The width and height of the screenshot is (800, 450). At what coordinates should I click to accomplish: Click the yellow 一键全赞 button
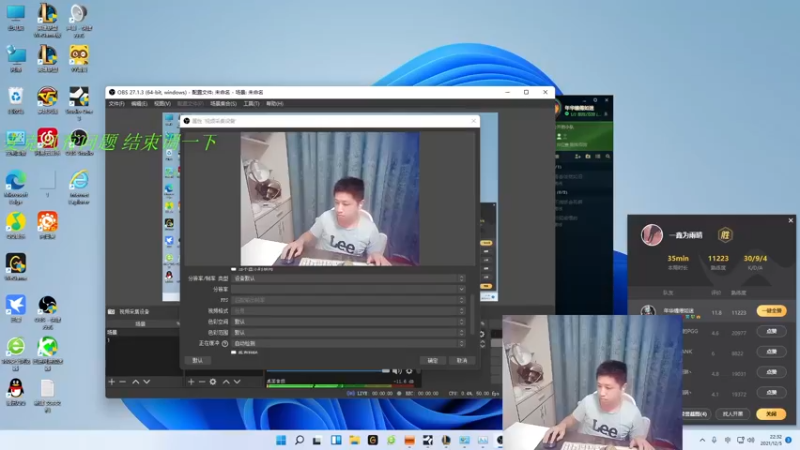(771, 311)
